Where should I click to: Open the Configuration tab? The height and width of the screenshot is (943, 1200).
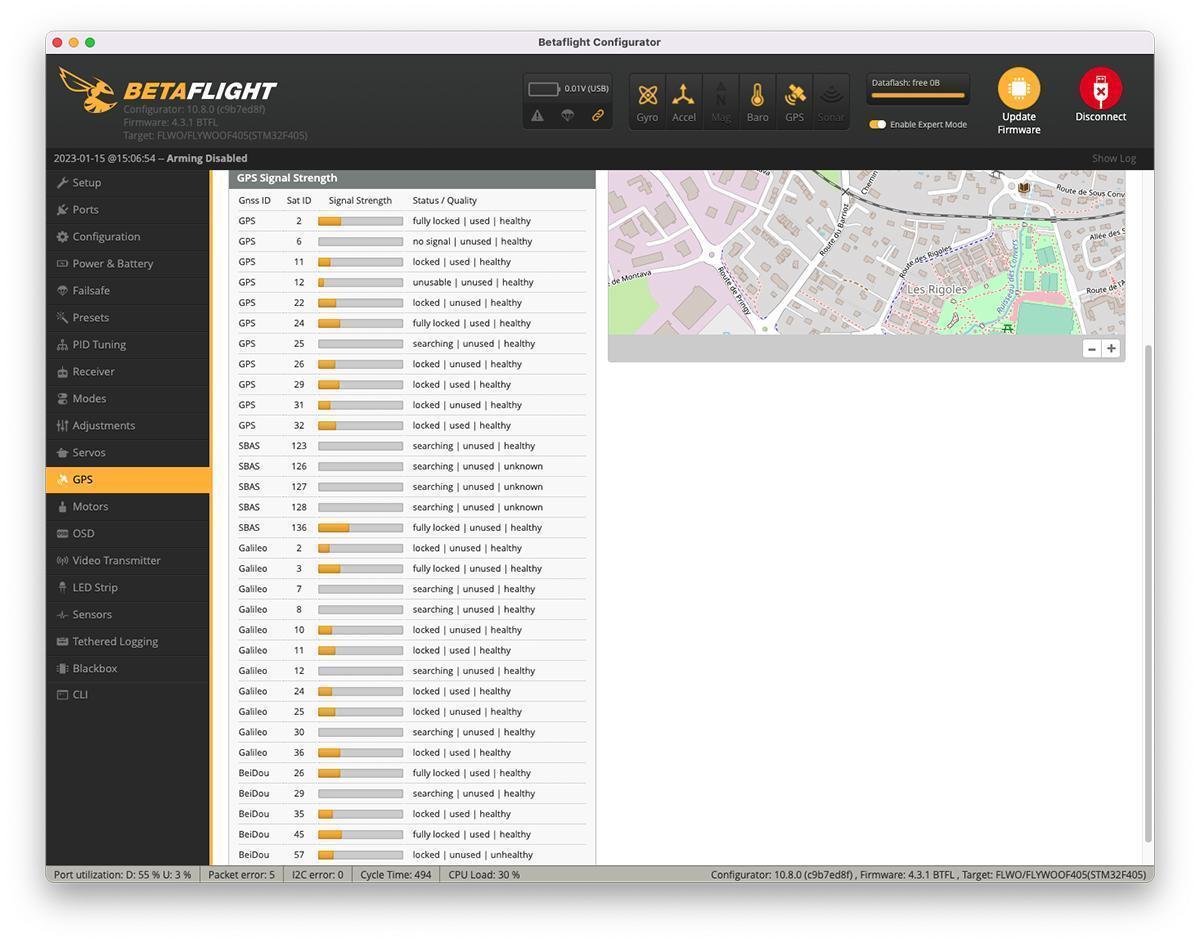pyautogui.click(x=128, y=237)
